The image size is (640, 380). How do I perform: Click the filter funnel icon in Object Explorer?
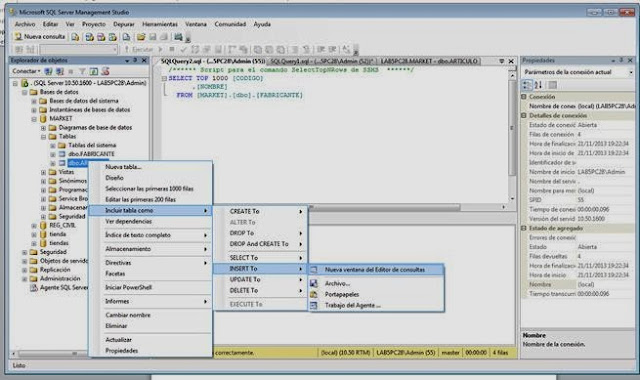(x=82, y=71)
